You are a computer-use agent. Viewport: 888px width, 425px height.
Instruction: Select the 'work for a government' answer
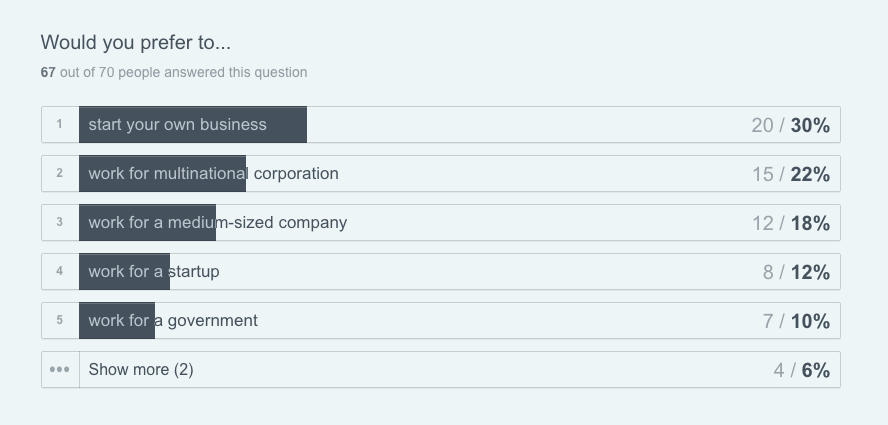tap(173, 321)
